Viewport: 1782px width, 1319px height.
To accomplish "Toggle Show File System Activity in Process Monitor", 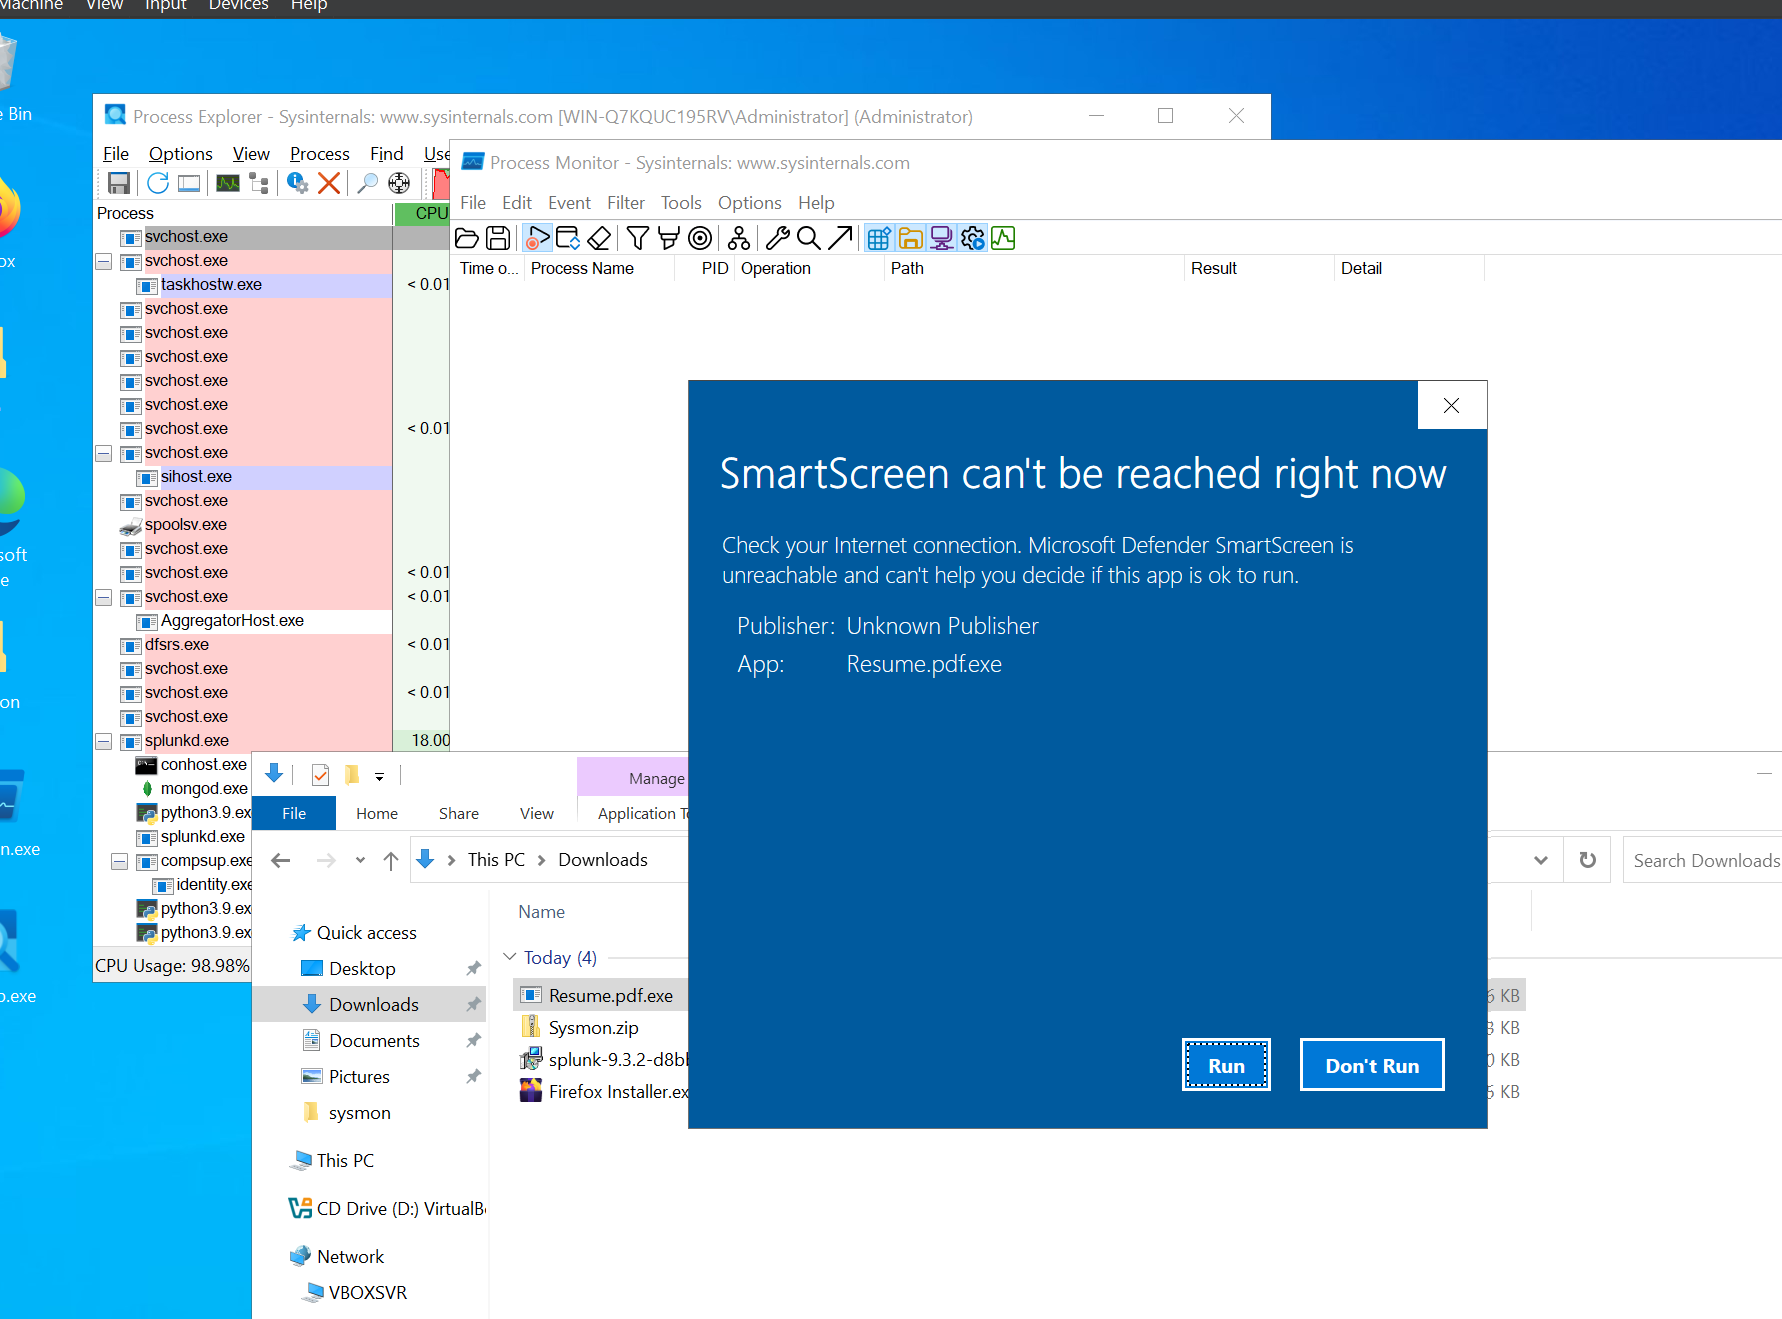I will coord(910,238).
